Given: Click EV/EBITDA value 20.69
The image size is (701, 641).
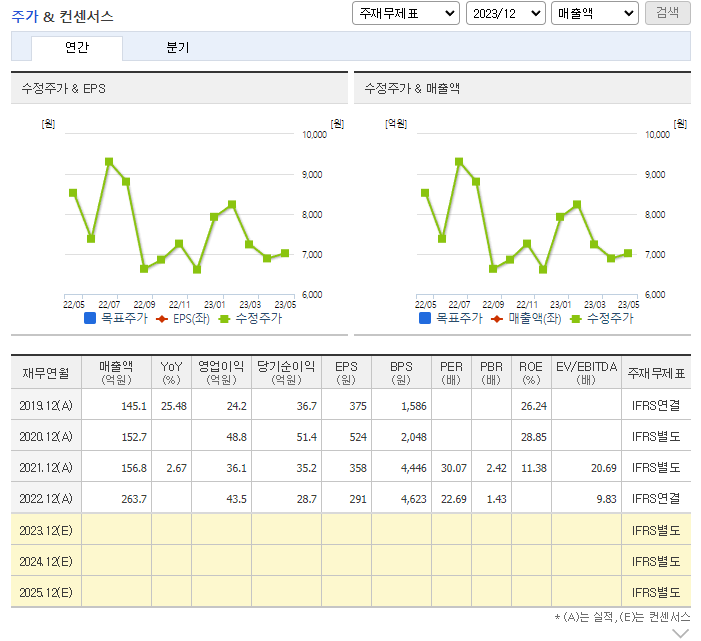Looking at the screenshot, I should point(604,468).
